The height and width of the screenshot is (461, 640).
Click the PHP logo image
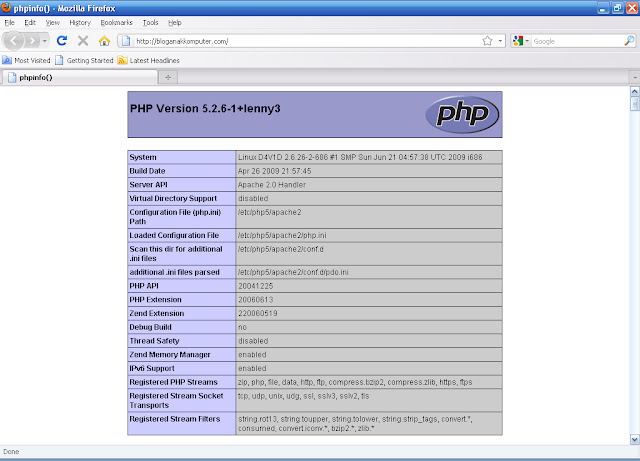pos(462,114)
